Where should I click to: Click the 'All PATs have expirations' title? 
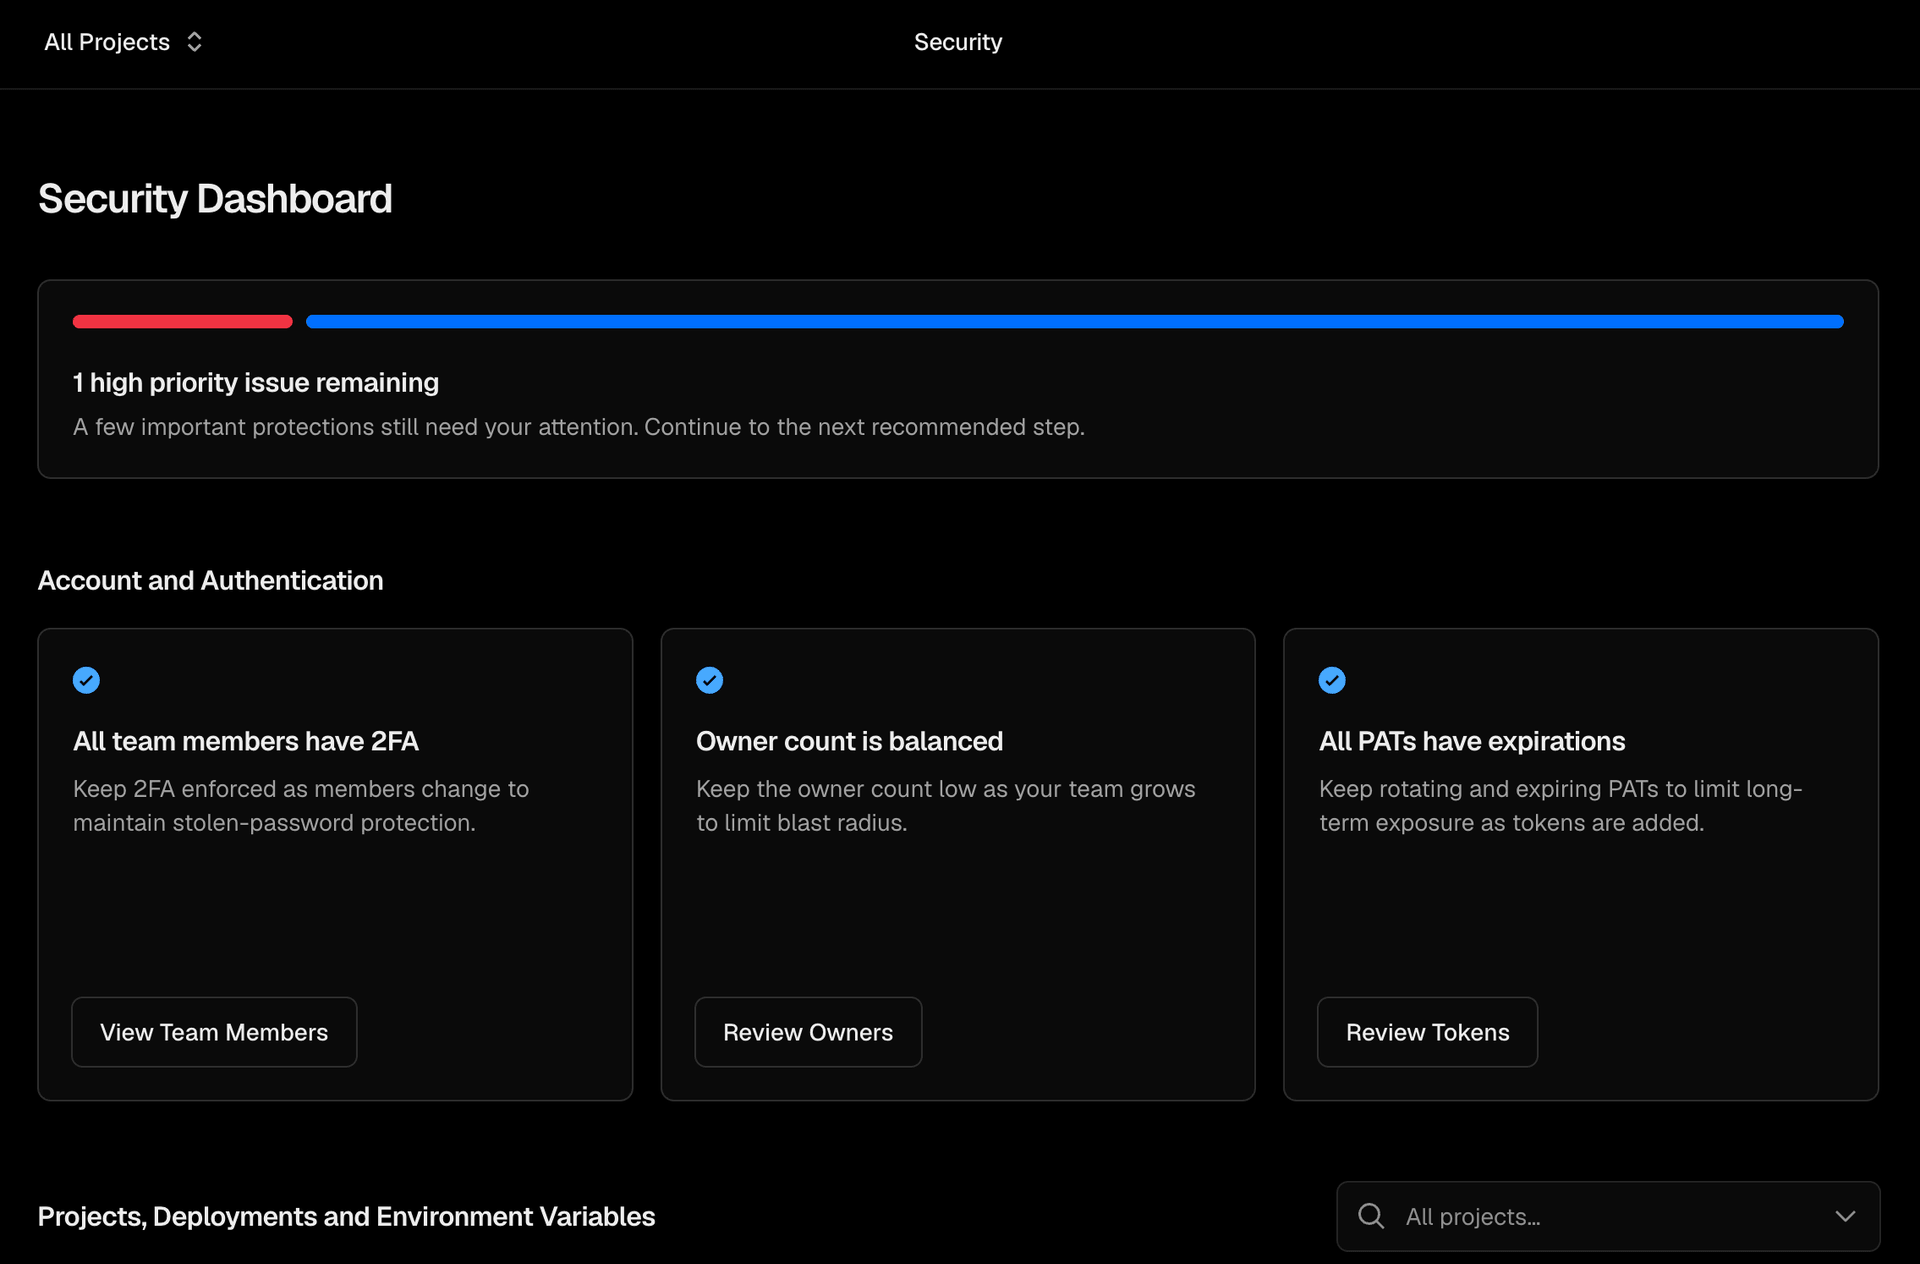[x=1472, y=741]
